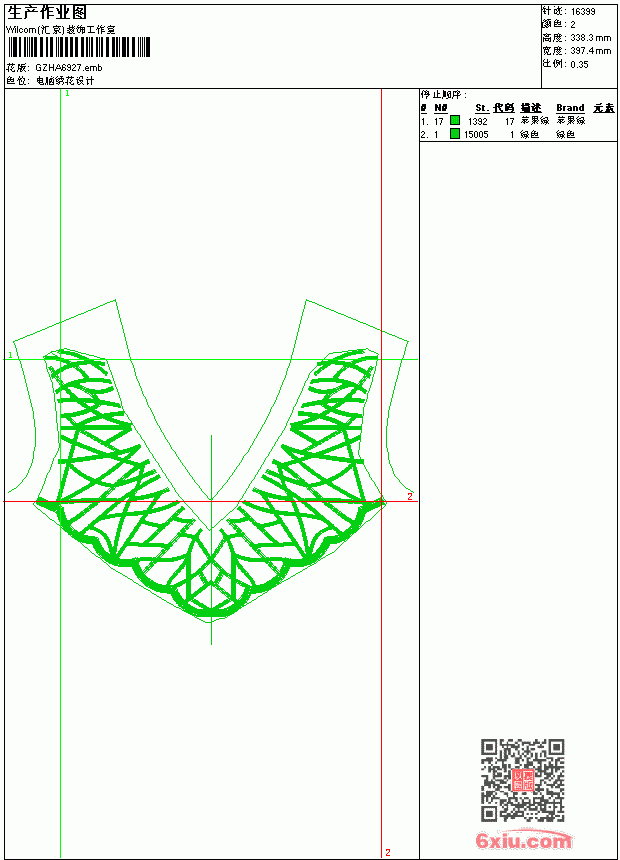This screenshot has width=620, height=860.
Task: Select stop row with 1392 stitches
Action: [503, 121]
